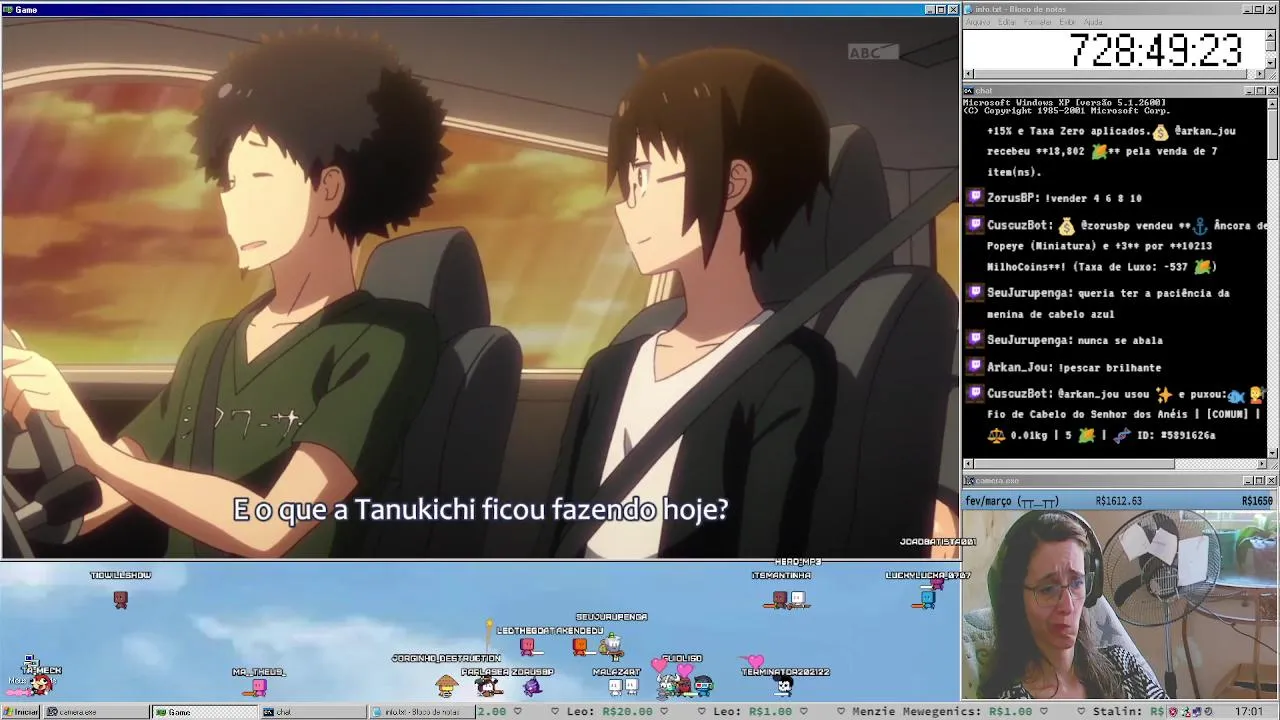This screenshot has width=1280, height=720.
Task: Click the chat horizontal scrollbar thumb
Action: click(x=1074, y=464)
